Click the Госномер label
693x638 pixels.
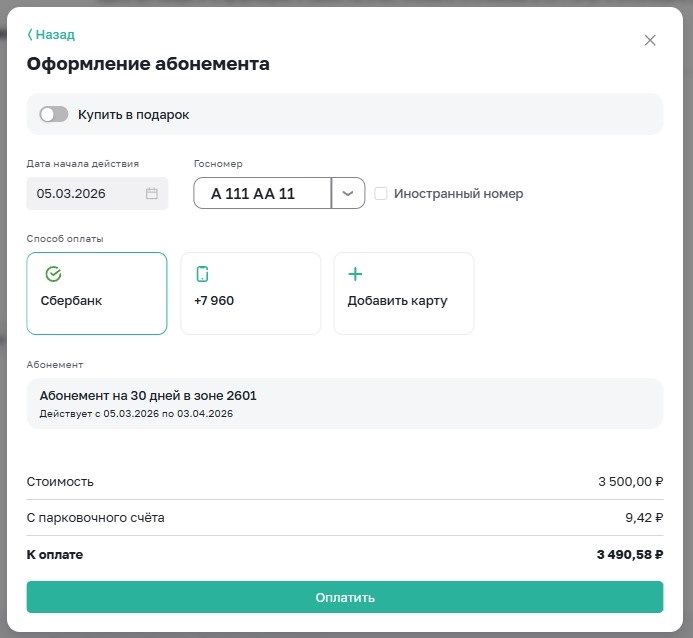(x=218, y=164)
